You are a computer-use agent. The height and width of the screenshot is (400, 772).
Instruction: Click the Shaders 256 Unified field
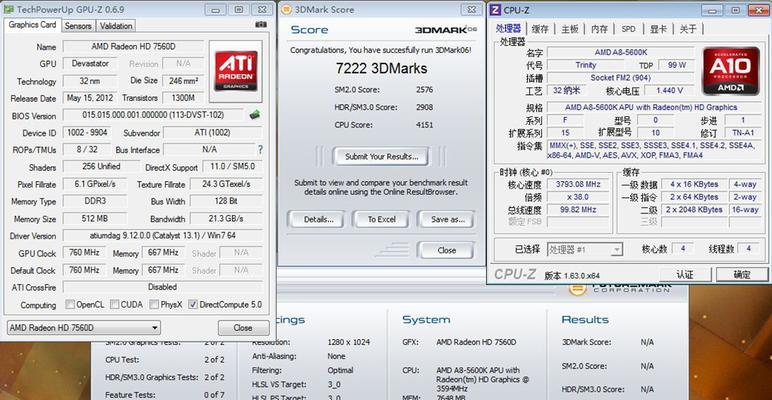pyautogui.click(x=101, y=167)
